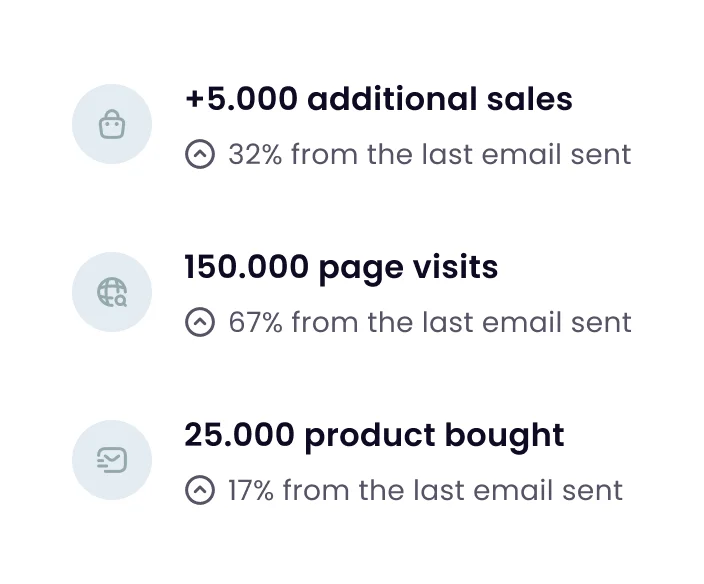Click the words 'product bought'
Screen dimensions: 704x584
pos(435,435)
